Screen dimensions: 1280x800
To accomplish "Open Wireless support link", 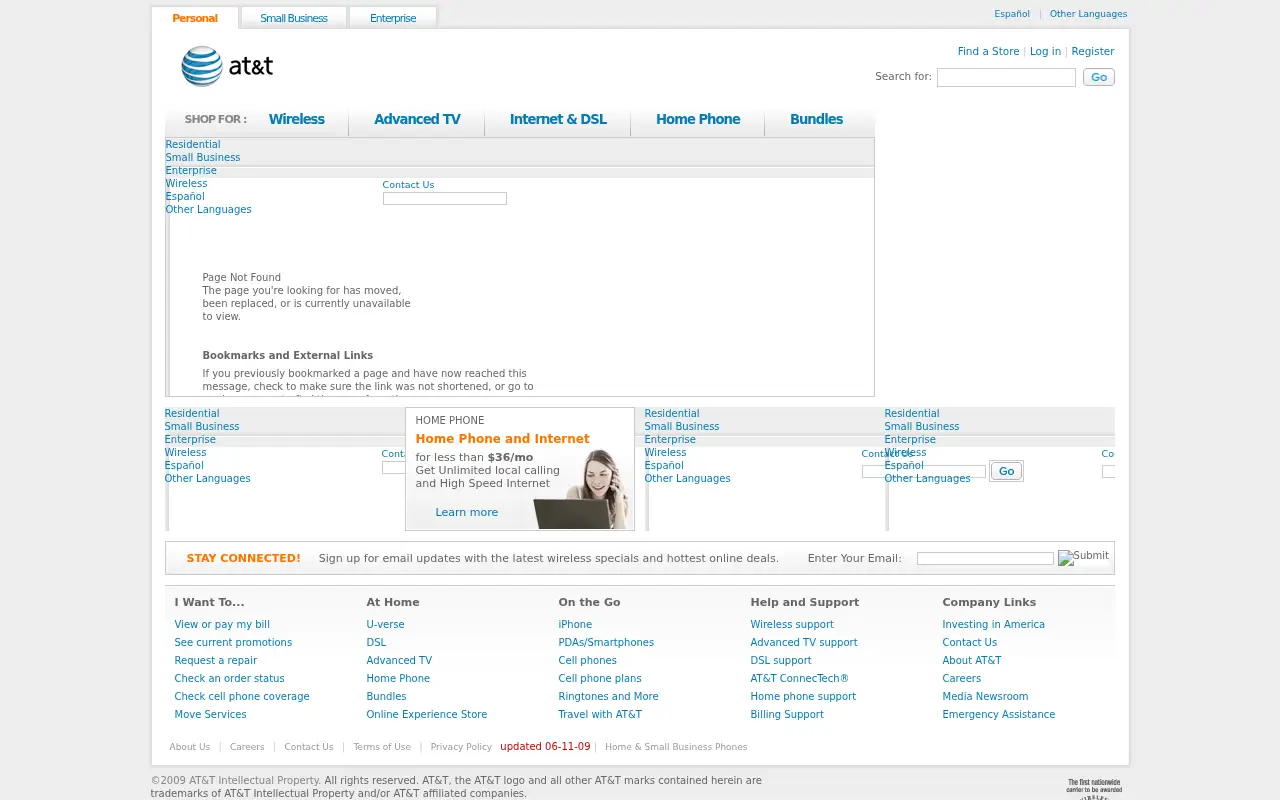I will 792,624.
